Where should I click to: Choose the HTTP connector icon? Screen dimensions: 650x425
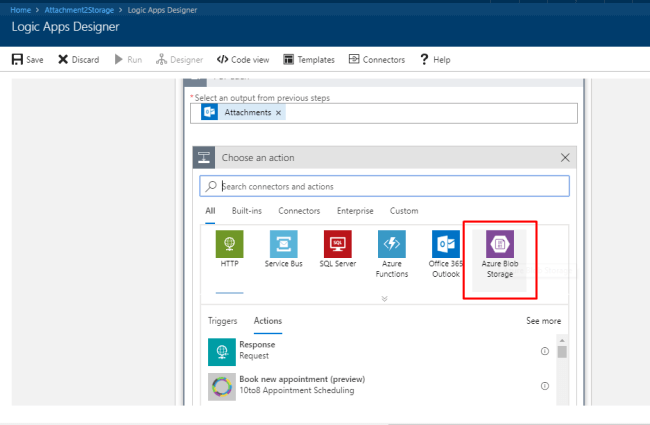[230, 244]
